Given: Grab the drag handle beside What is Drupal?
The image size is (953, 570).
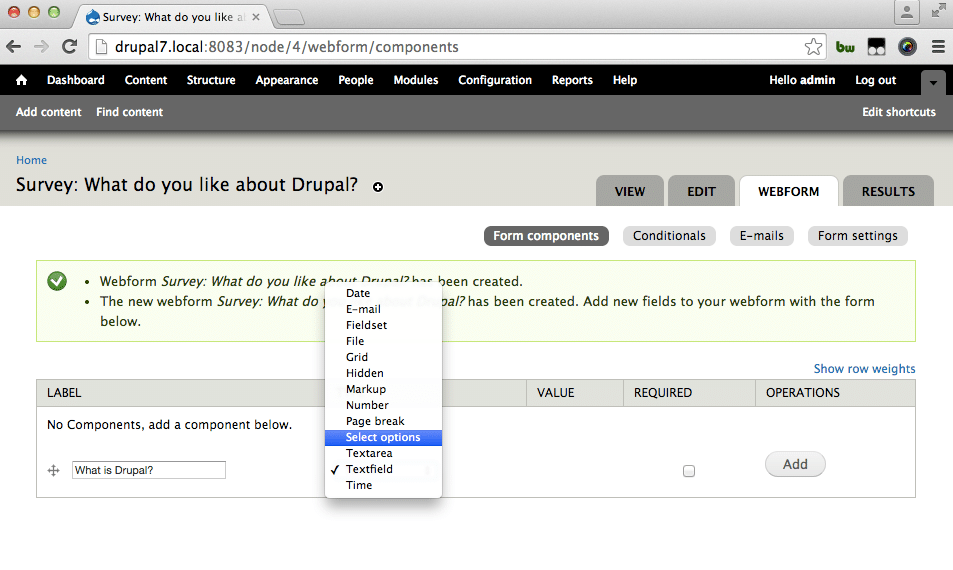Looking at the screenshot, I should [x=53, y=470].
